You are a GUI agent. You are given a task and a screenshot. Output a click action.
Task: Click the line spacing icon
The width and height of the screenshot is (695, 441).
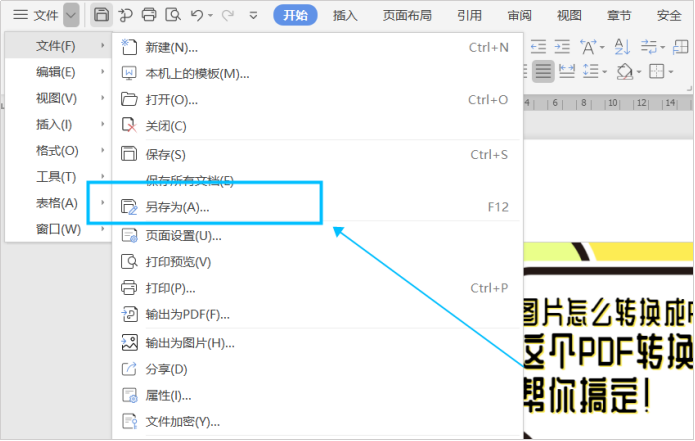pos(590,71)
